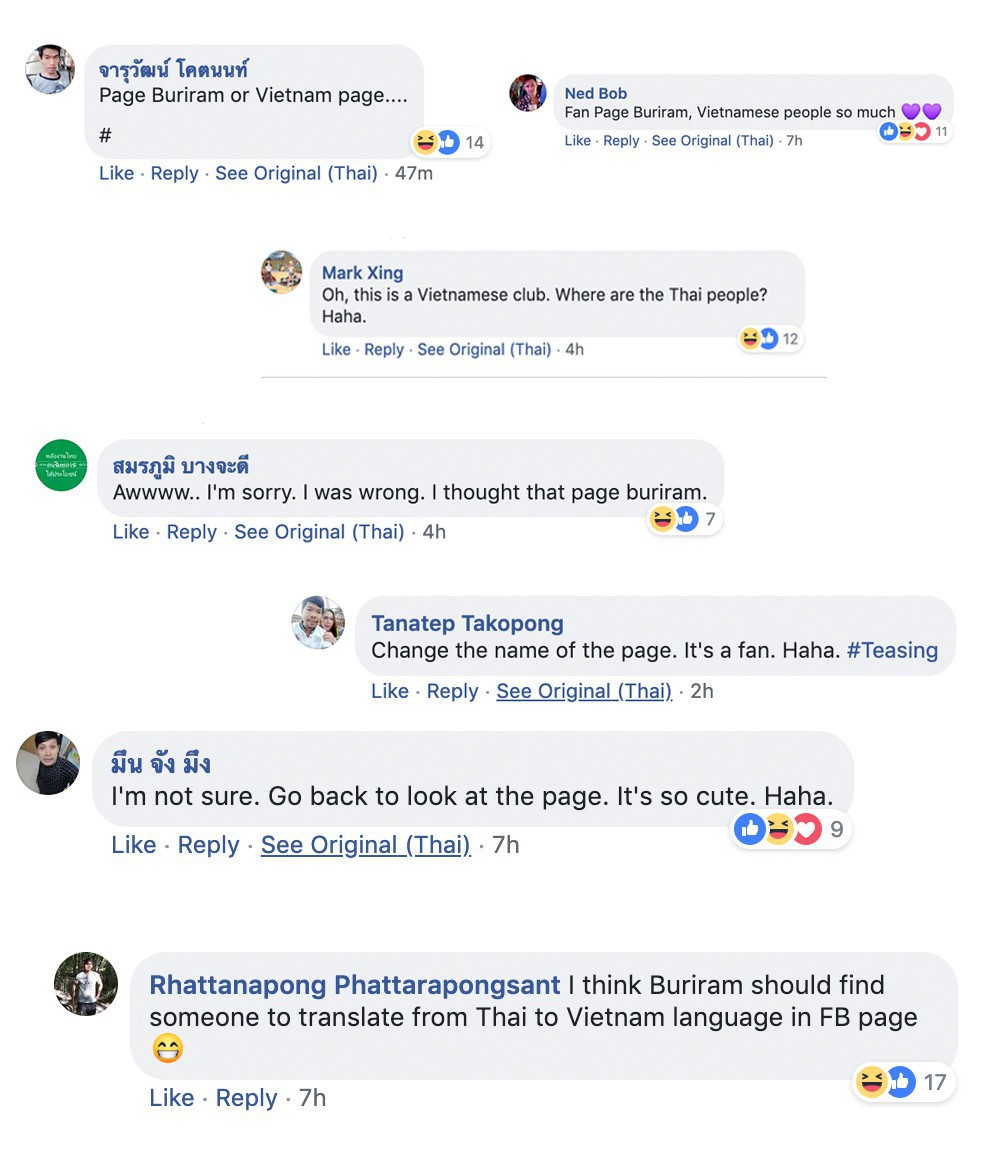See Thai original of Ned Bob's comment
The width and height of the screenshot is (1000, 1150).
[x=712, y=141]
